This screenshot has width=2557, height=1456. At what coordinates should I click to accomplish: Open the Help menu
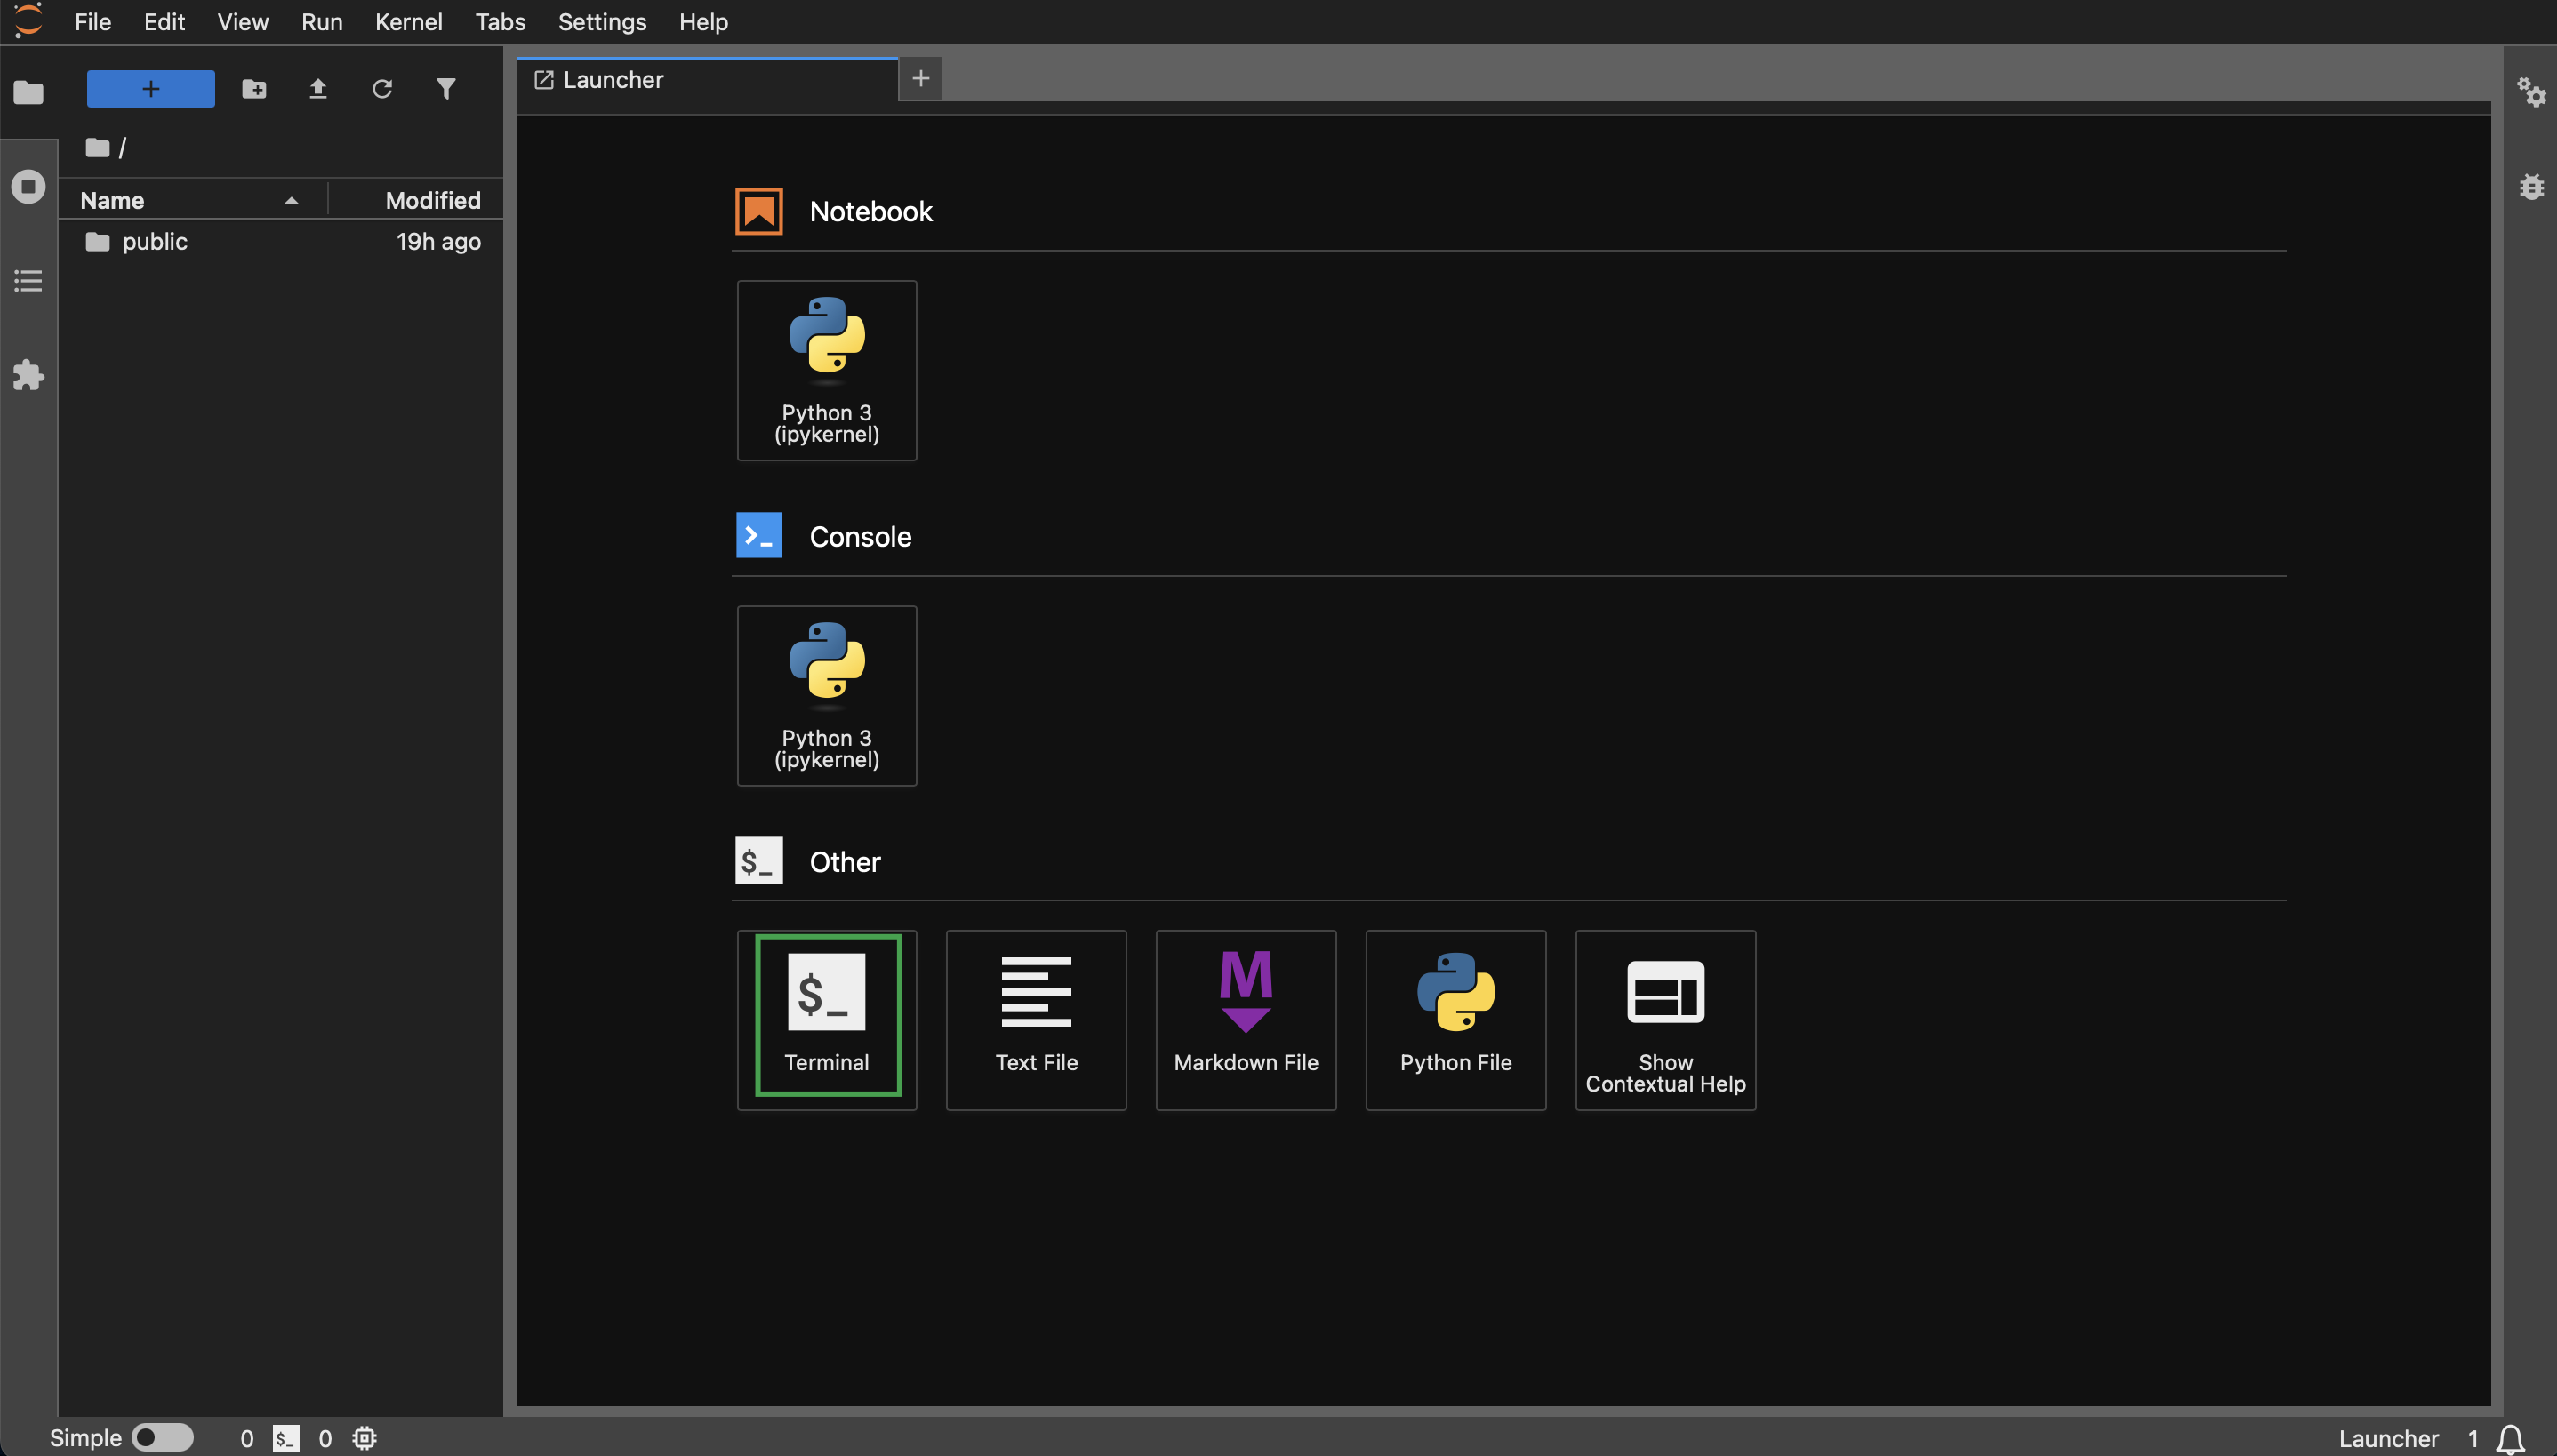point(703,21)
